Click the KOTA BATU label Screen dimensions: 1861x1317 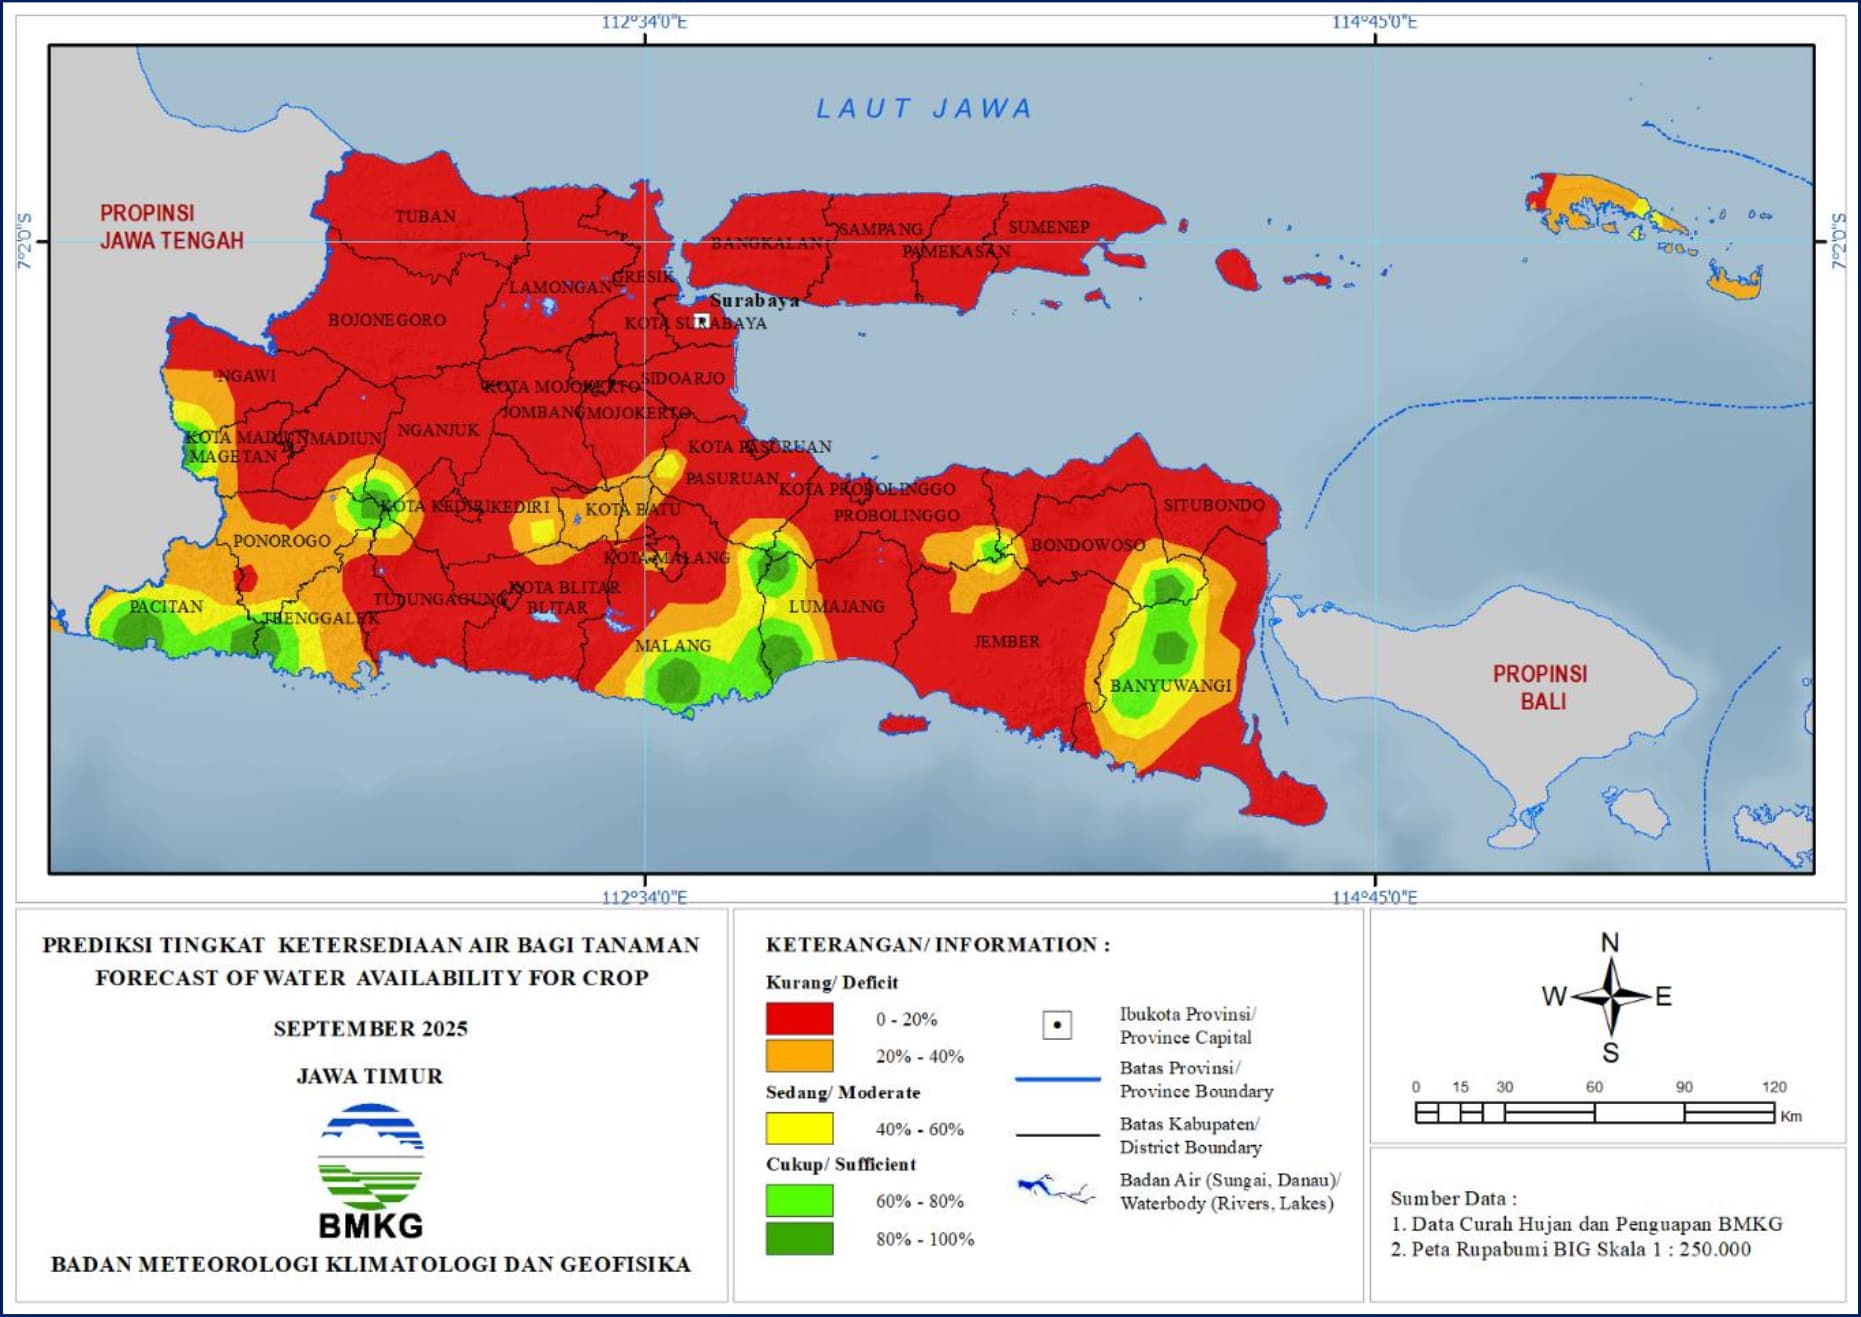[x=632, y=510]
